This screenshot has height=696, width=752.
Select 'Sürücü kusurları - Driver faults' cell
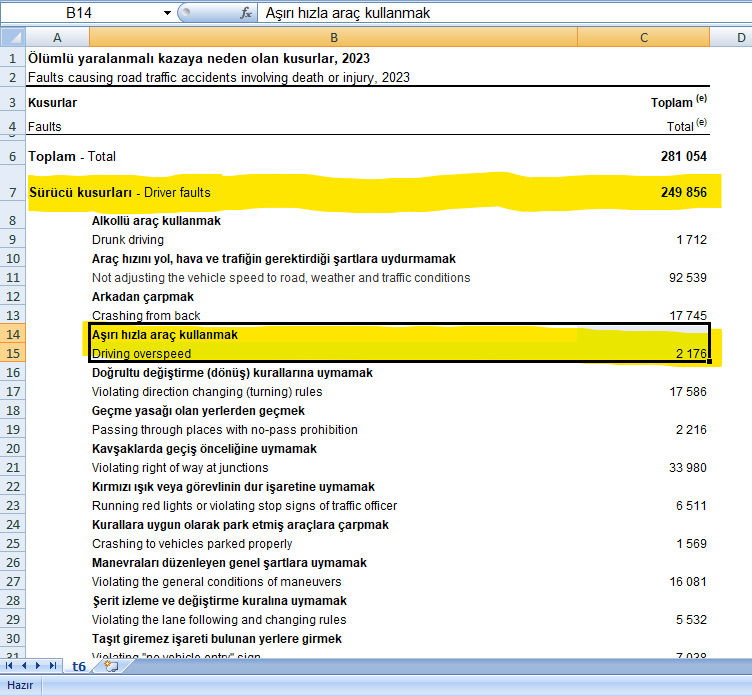coord(119,192)
